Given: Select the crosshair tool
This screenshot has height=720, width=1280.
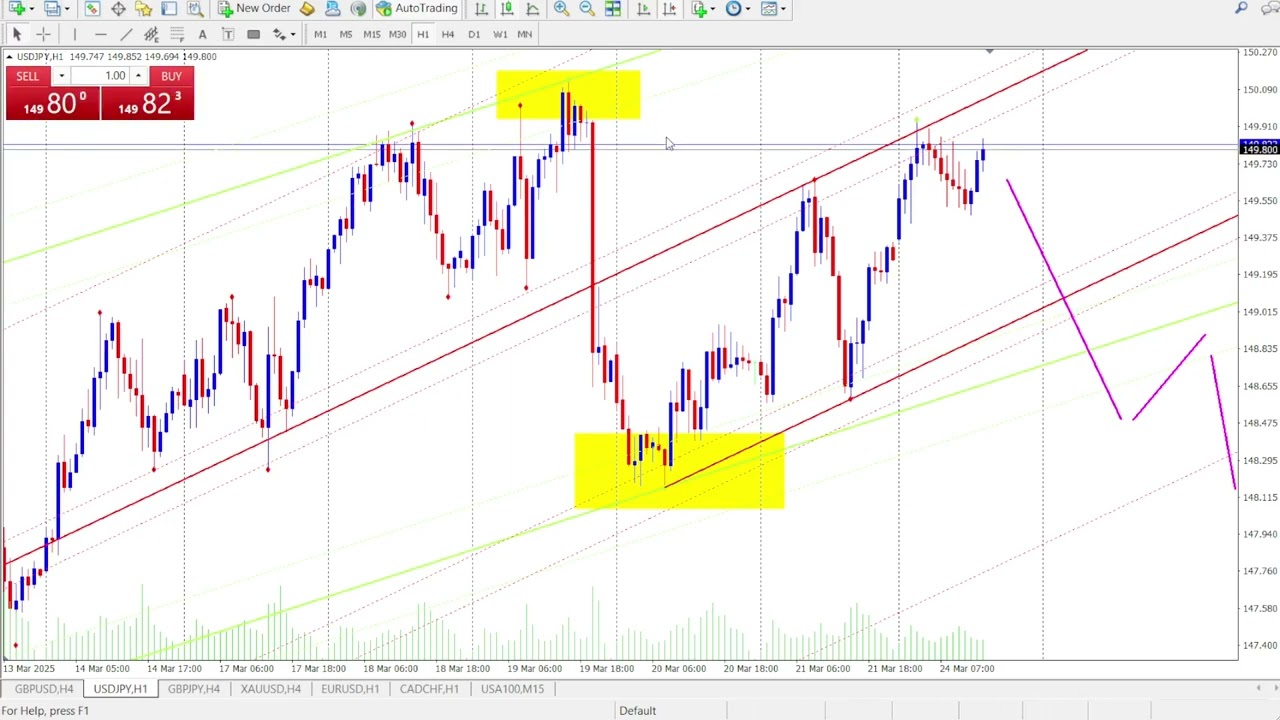Looking at the screenshot, I should (43, 34).
